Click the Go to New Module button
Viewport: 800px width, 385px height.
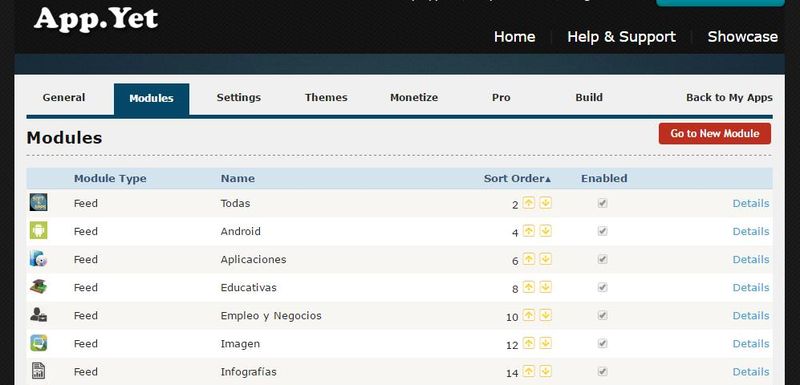[x=715, y=134]
